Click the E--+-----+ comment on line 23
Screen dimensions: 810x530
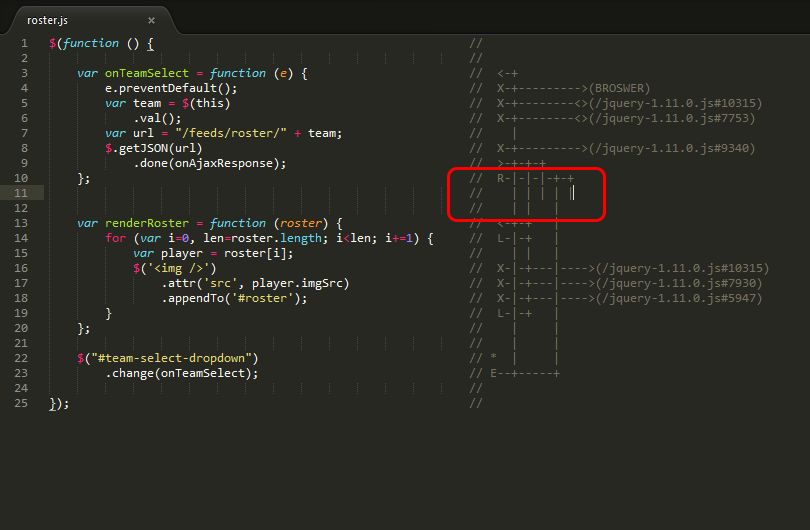point(525,373)
